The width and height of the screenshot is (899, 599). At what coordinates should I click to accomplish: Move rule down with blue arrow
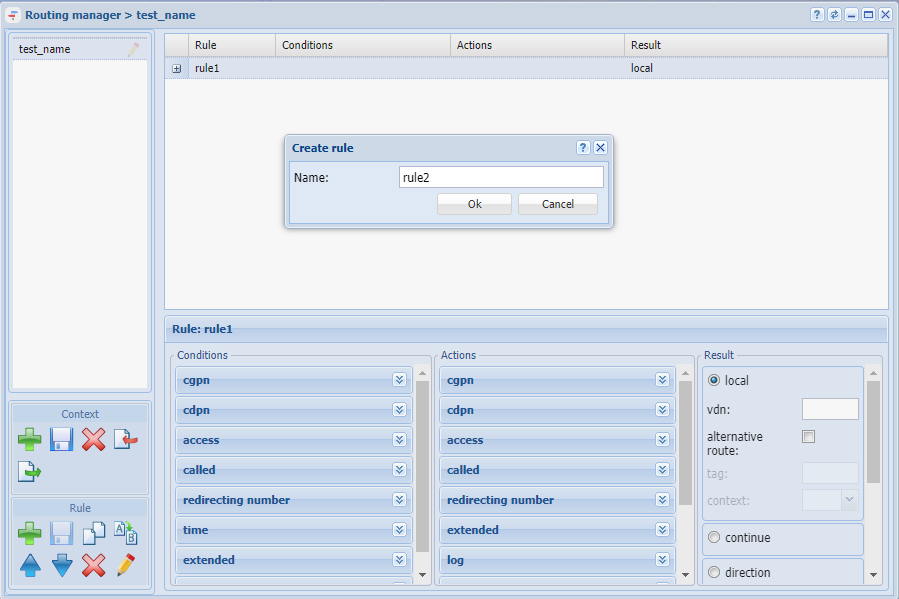[62, 565]
